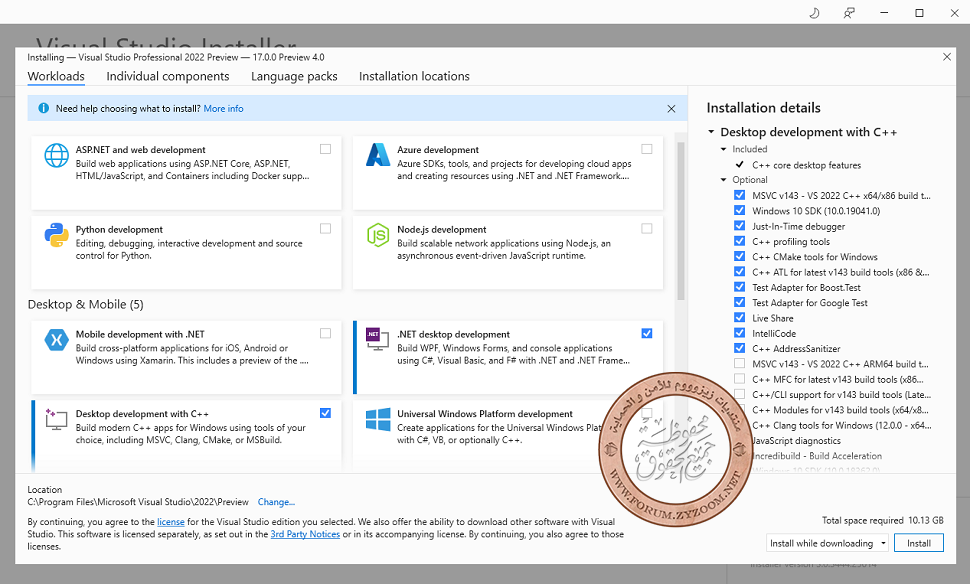This screenshot has width=970, height=584.
Task: Click the JavaScript diagnostics item
Action: (796, 440)
